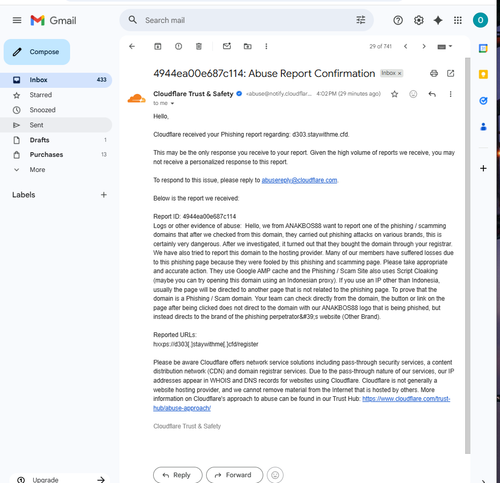Click the Report ID 4944ea00e687c114 text
This screenshot has width=500, height=483.
point(195,217)
